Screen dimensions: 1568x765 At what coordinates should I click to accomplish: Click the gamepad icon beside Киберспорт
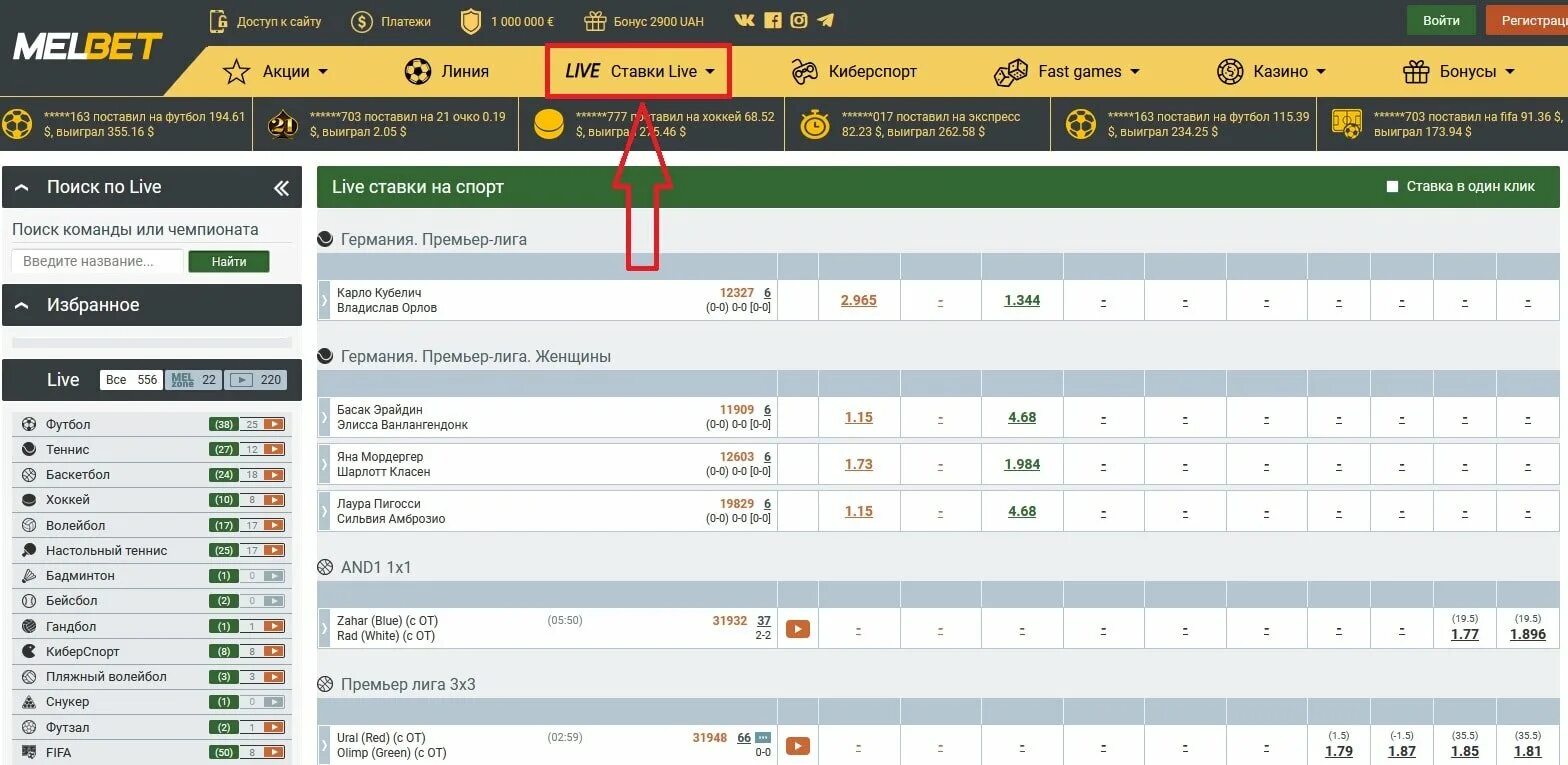[804, 71]
